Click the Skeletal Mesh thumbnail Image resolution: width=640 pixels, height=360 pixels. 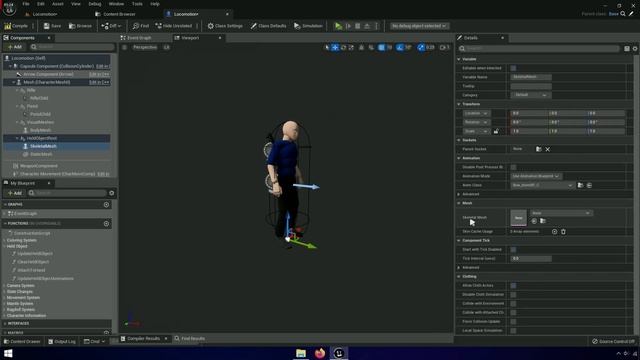coord(518,218)
